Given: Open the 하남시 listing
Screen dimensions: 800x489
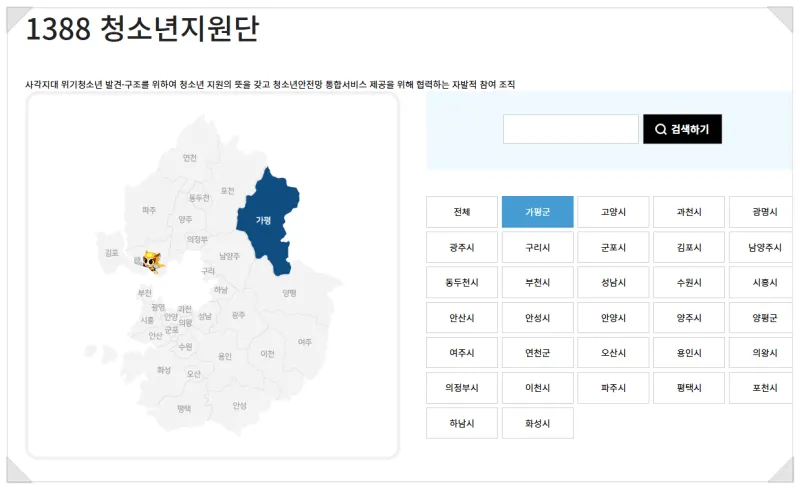Looking at the screenshot, I should click(x=461, y=423).
